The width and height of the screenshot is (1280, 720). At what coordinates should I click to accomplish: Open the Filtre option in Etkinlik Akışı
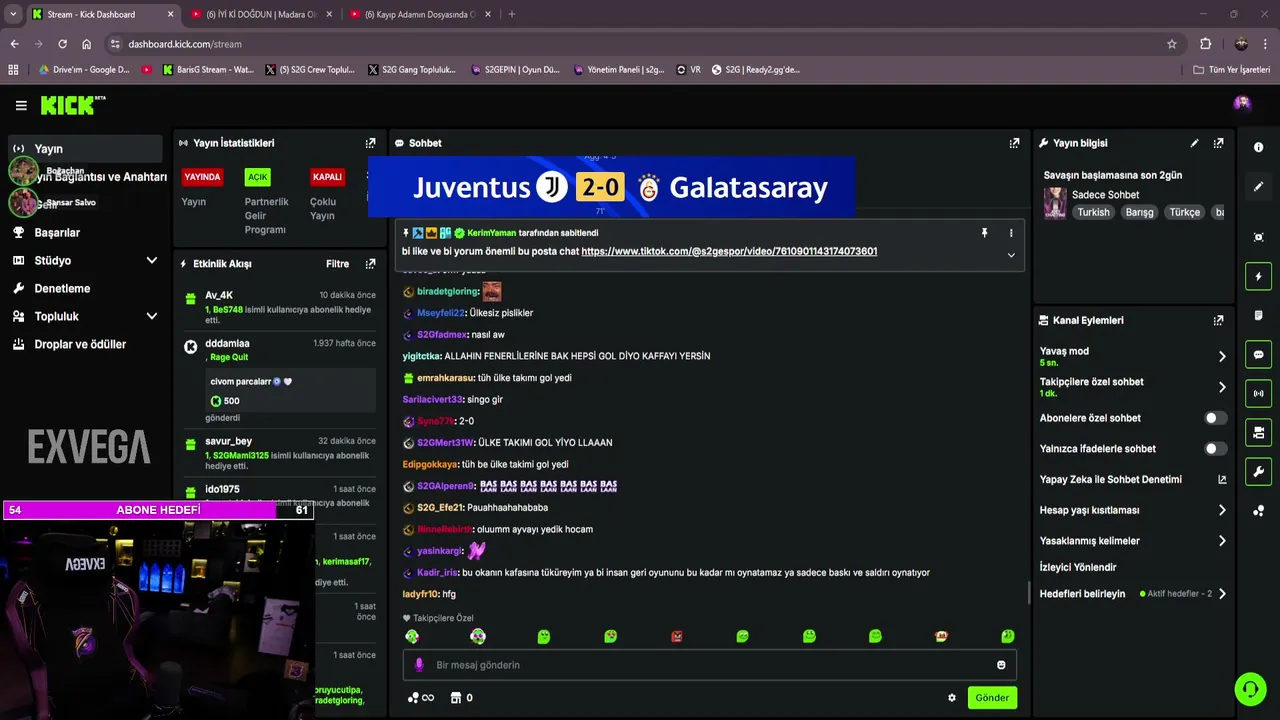pyautogui.click(x=338, y=264)
